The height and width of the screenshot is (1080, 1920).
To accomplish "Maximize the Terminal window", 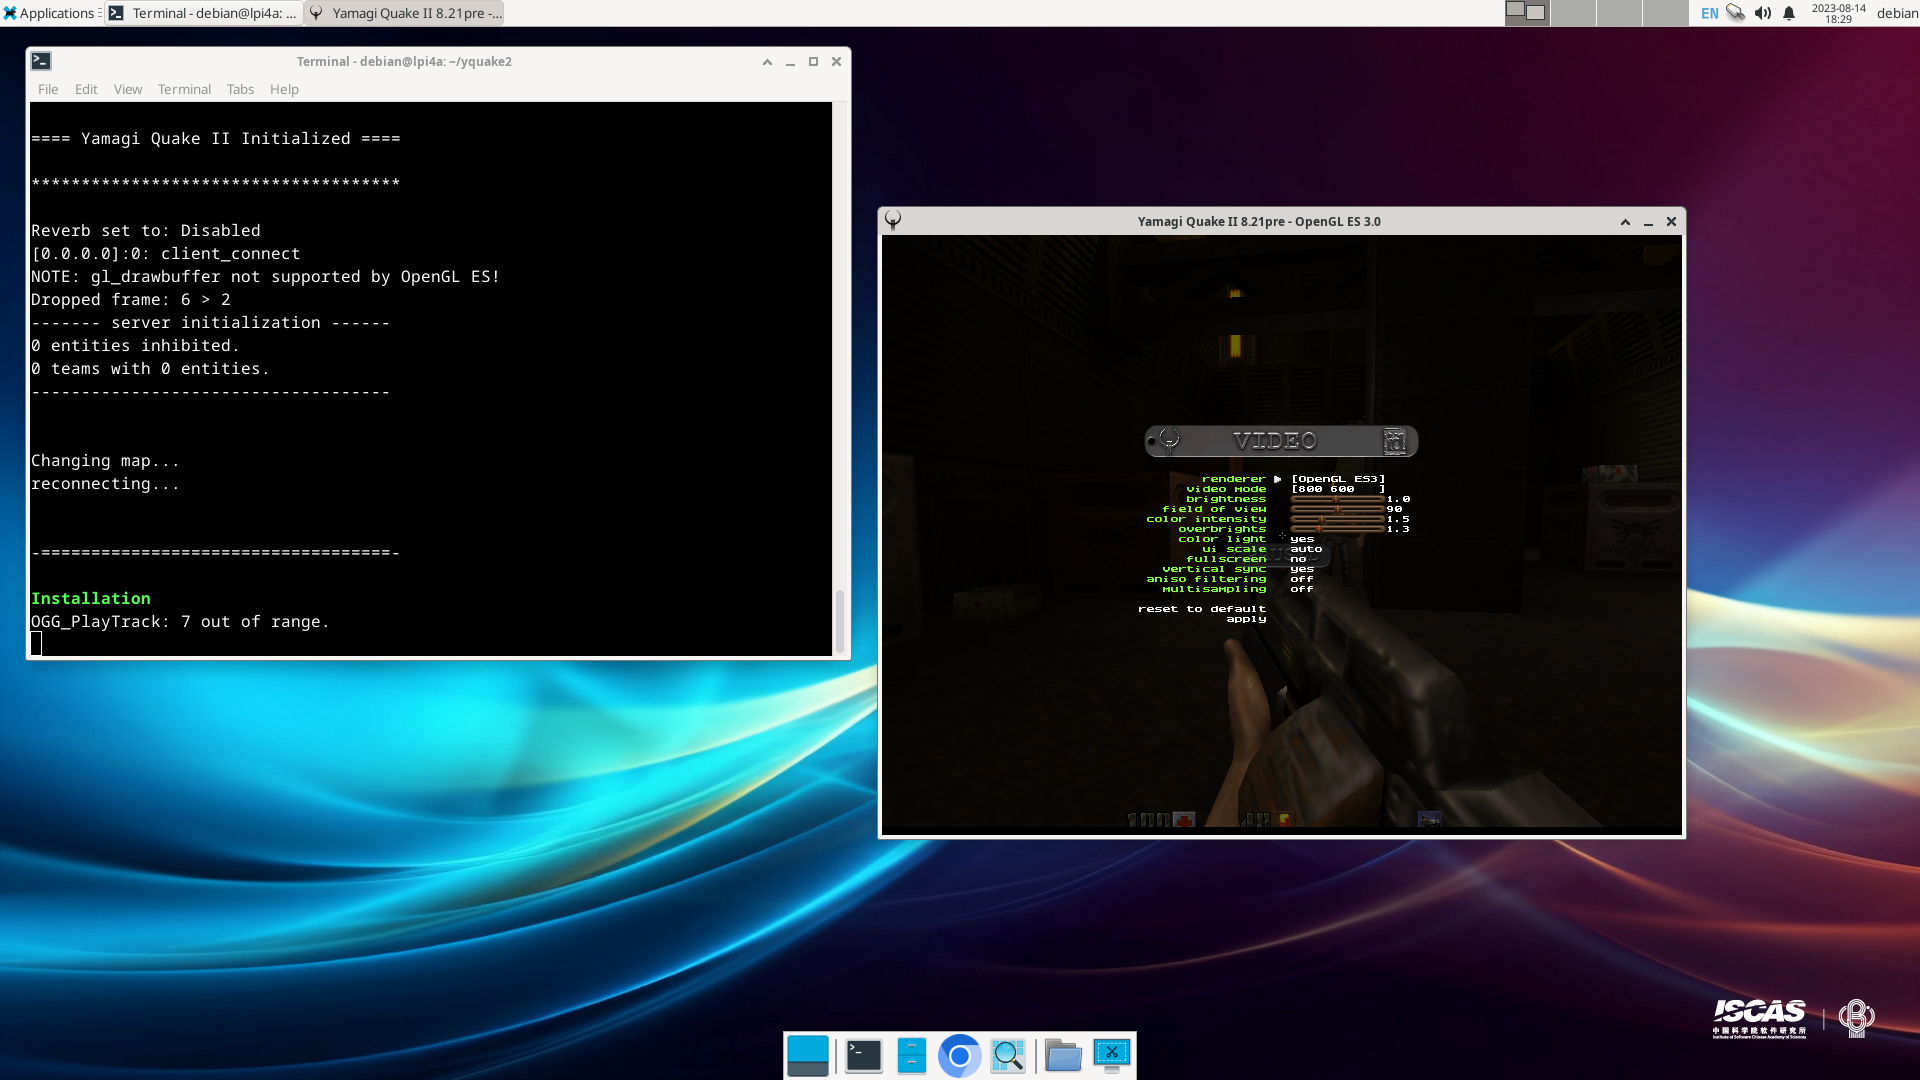I will [x=813, y=62].
